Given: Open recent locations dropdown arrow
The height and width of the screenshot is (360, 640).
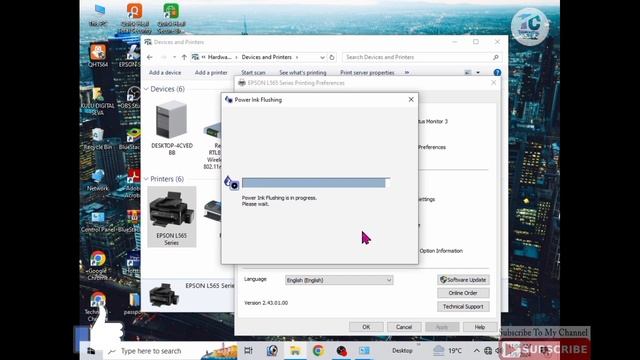Looking at the screenshot, I should (x=174, y=57).
